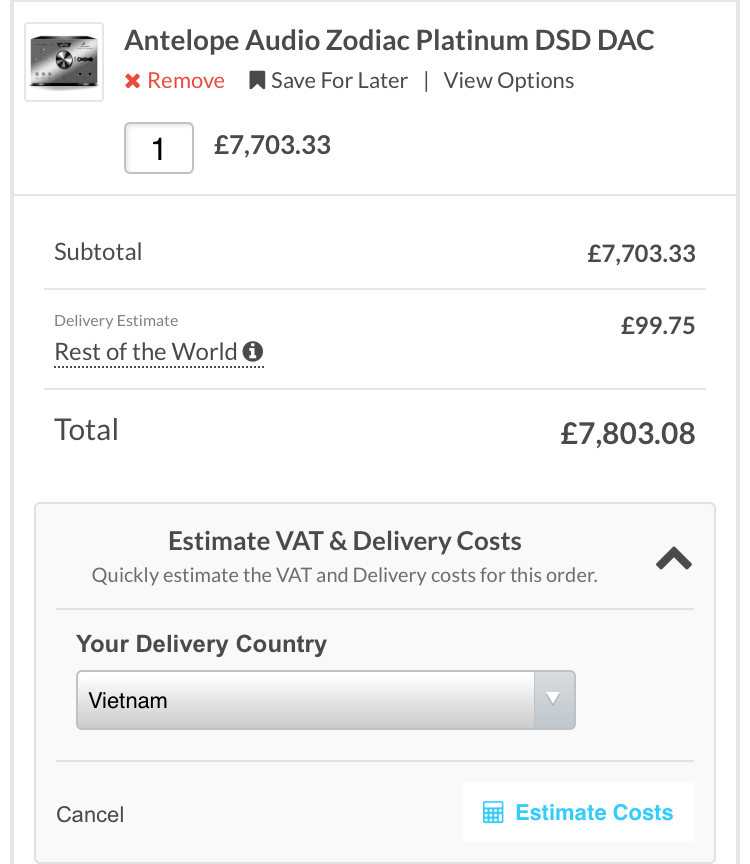Click the quantity input field showing 1
750x864 pixels.
(159, 148)
